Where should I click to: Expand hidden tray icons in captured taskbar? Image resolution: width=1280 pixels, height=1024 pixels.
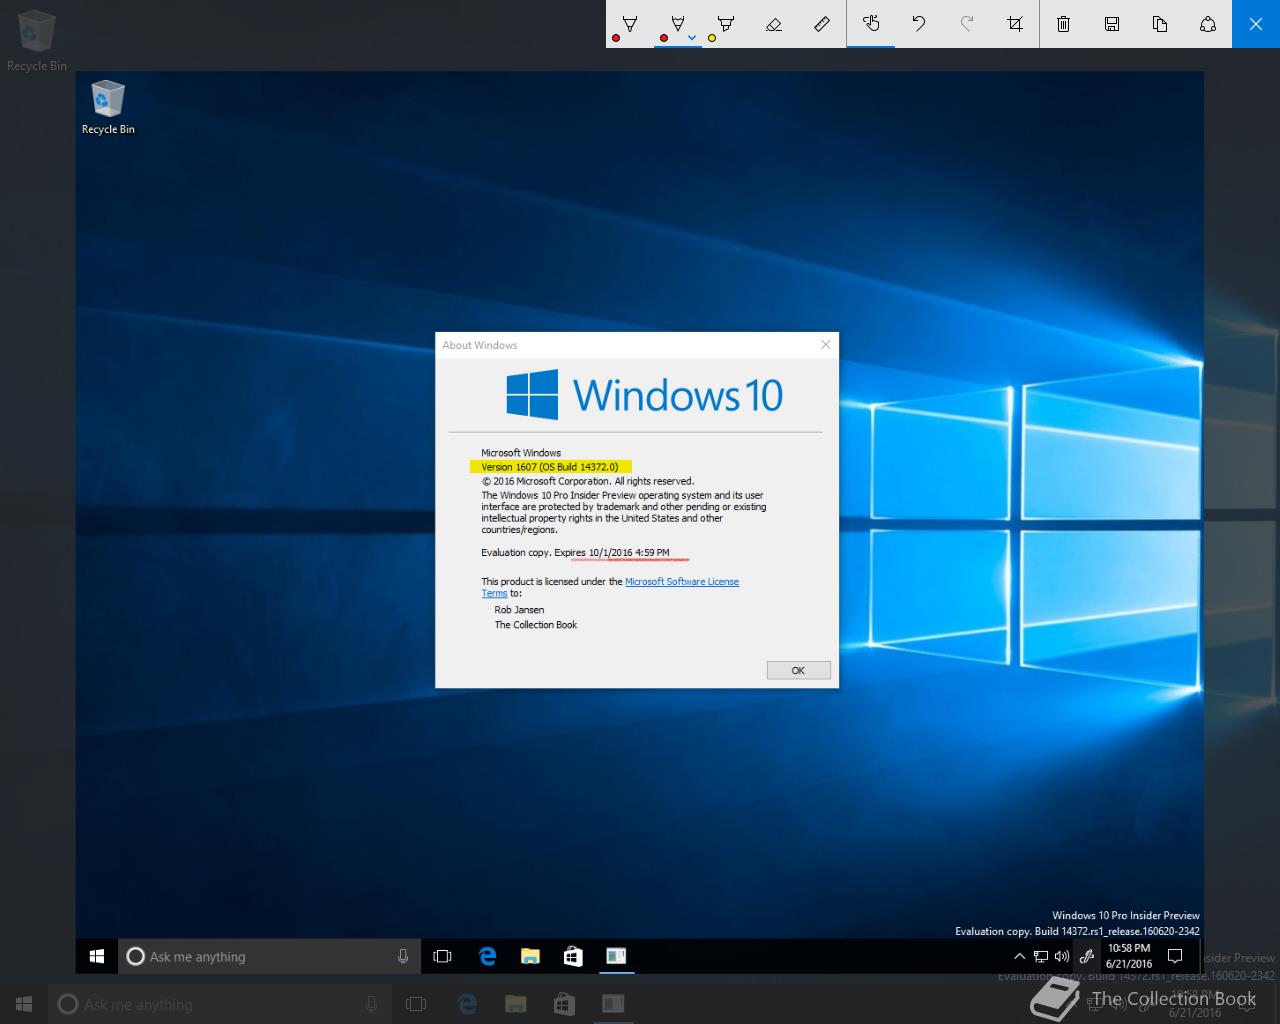click(1019, 957)
